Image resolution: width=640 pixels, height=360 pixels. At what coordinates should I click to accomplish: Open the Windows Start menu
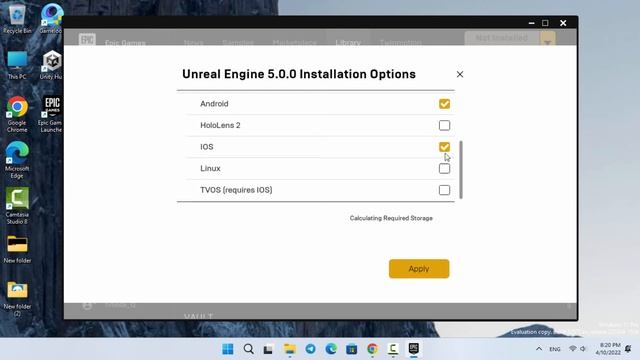pyautogui.click(x=228, y=349)
